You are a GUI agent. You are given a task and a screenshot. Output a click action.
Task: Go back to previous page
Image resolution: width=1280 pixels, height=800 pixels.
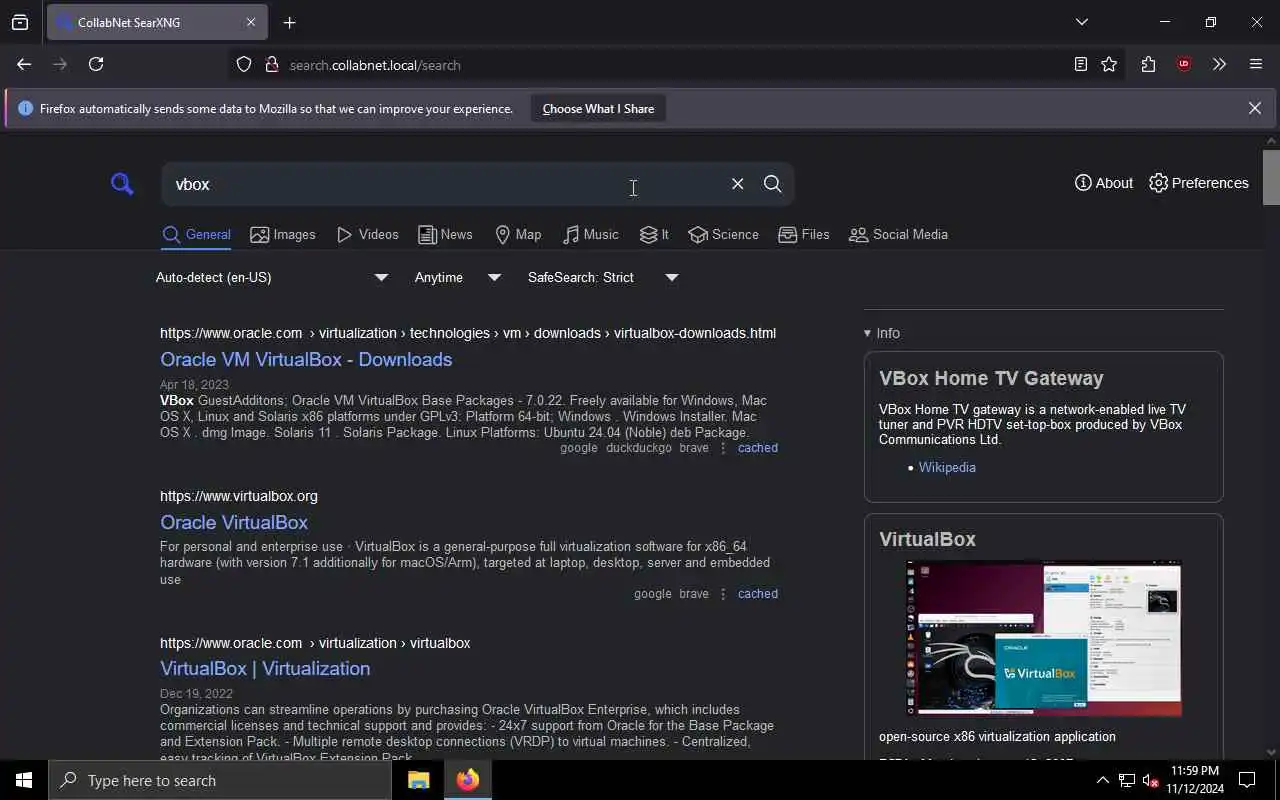[24, 64]
